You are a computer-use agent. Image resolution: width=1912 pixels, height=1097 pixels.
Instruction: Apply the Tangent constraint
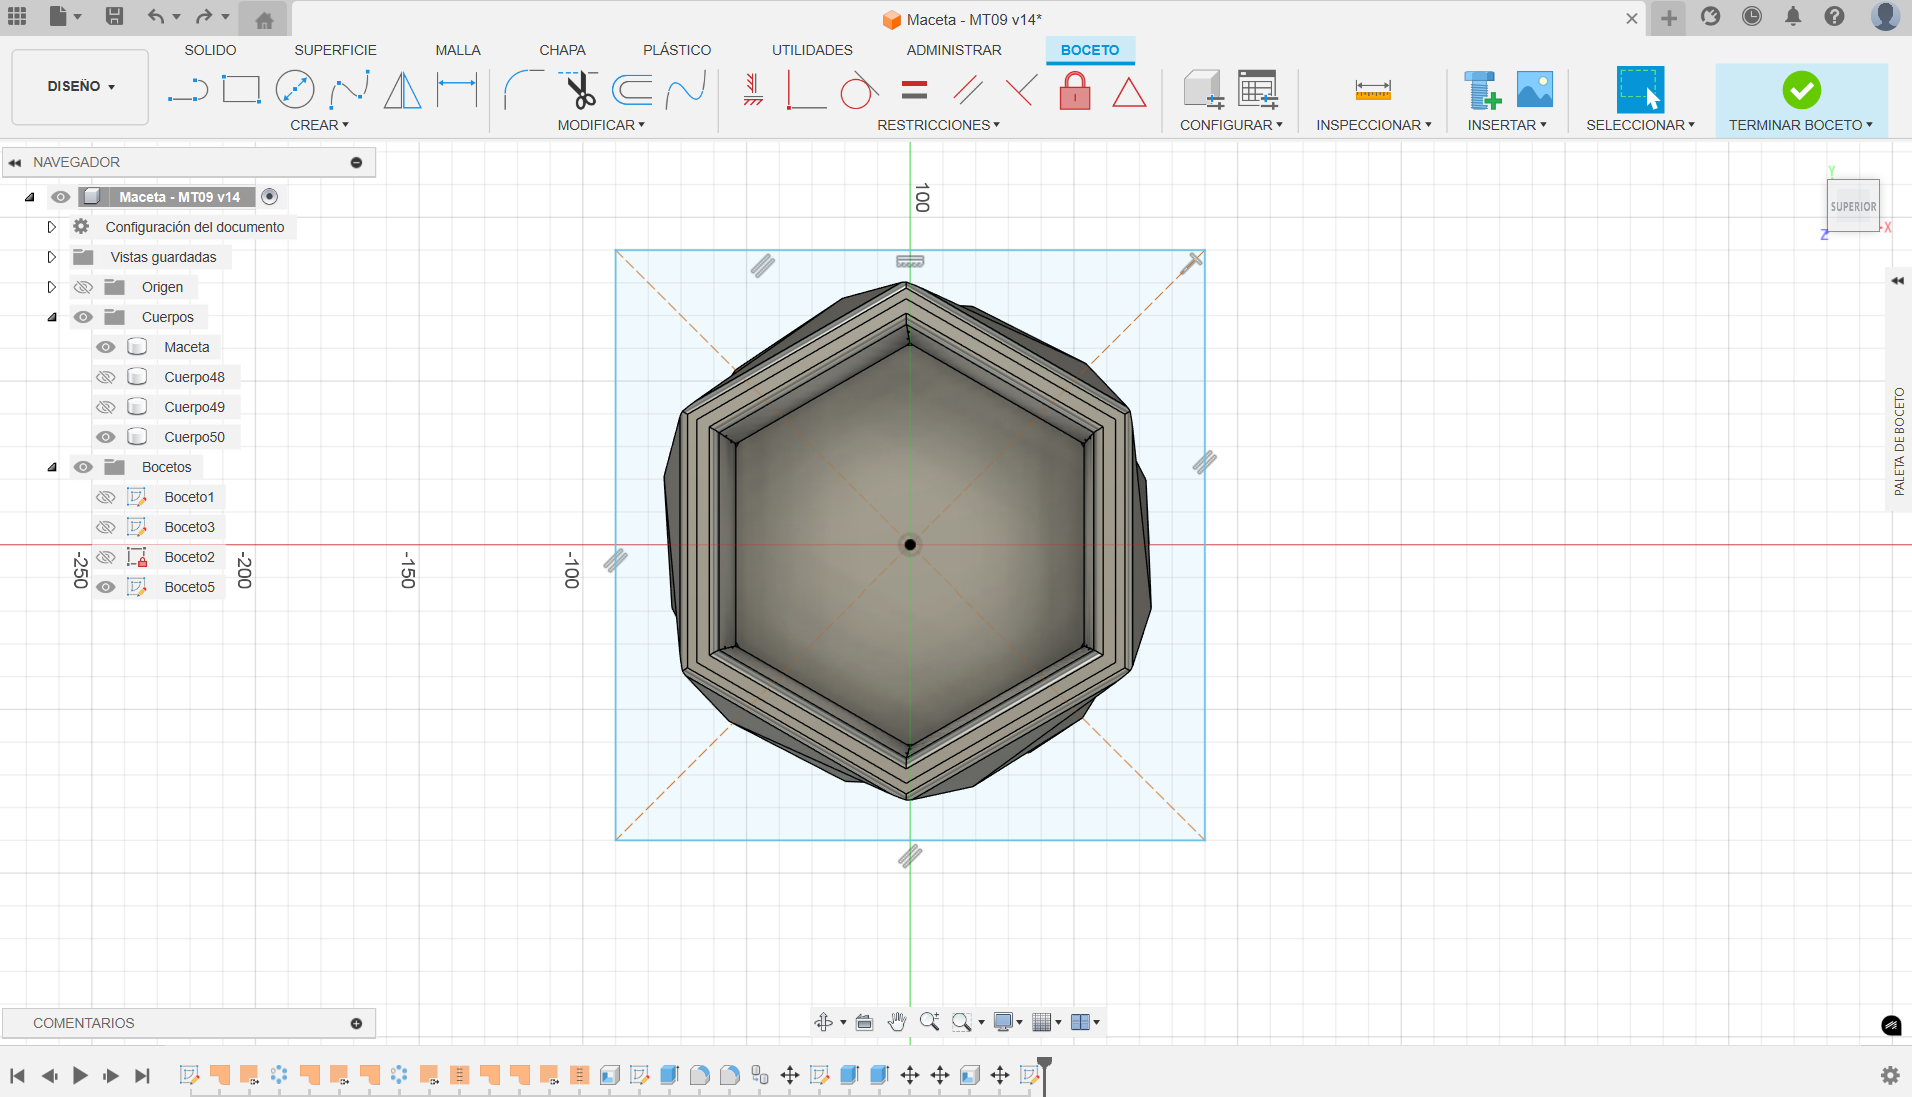(859, 91)
